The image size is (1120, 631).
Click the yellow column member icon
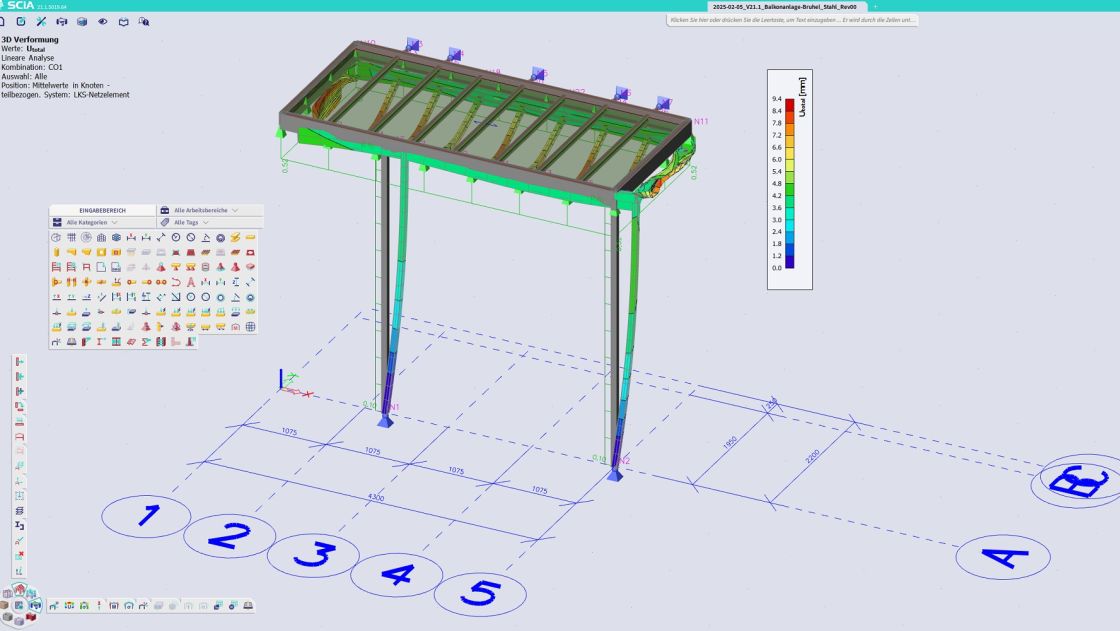click(x=56, y=253)
